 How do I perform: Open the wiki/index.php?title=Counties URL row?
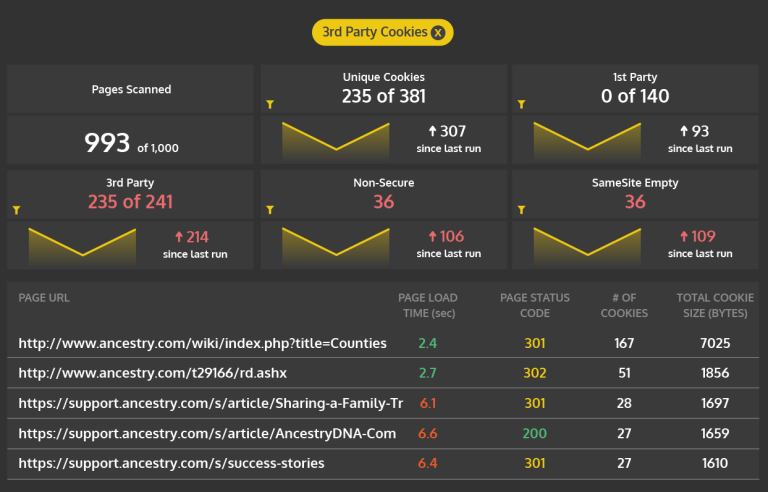pyautogui.click(x=202, y=343)
